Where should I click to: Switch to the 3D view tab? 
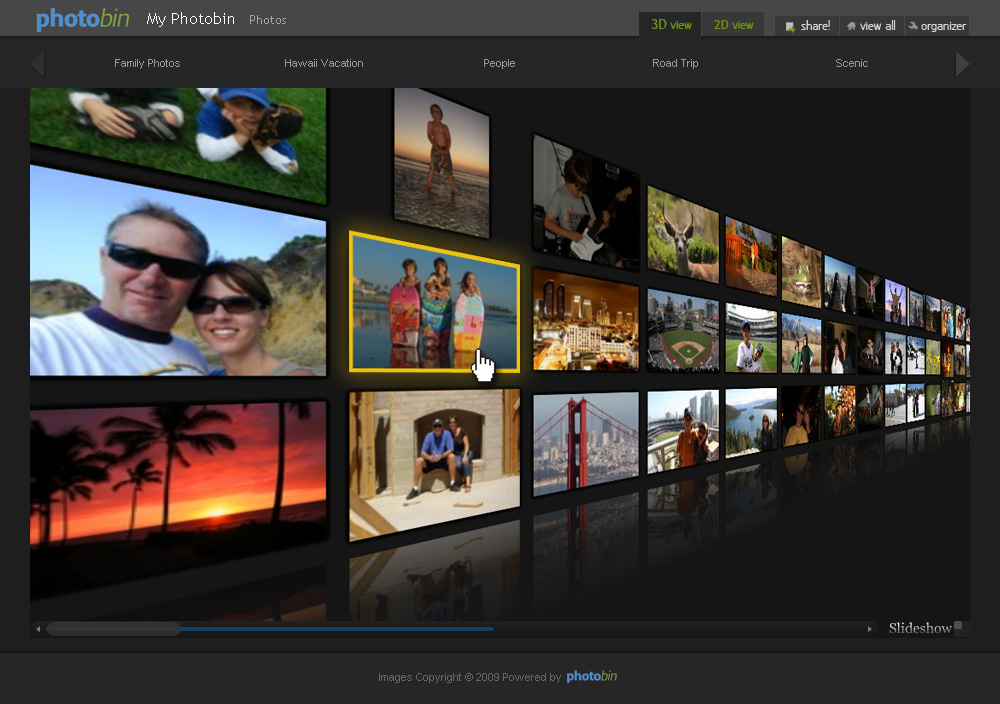(x=670, y=25)
